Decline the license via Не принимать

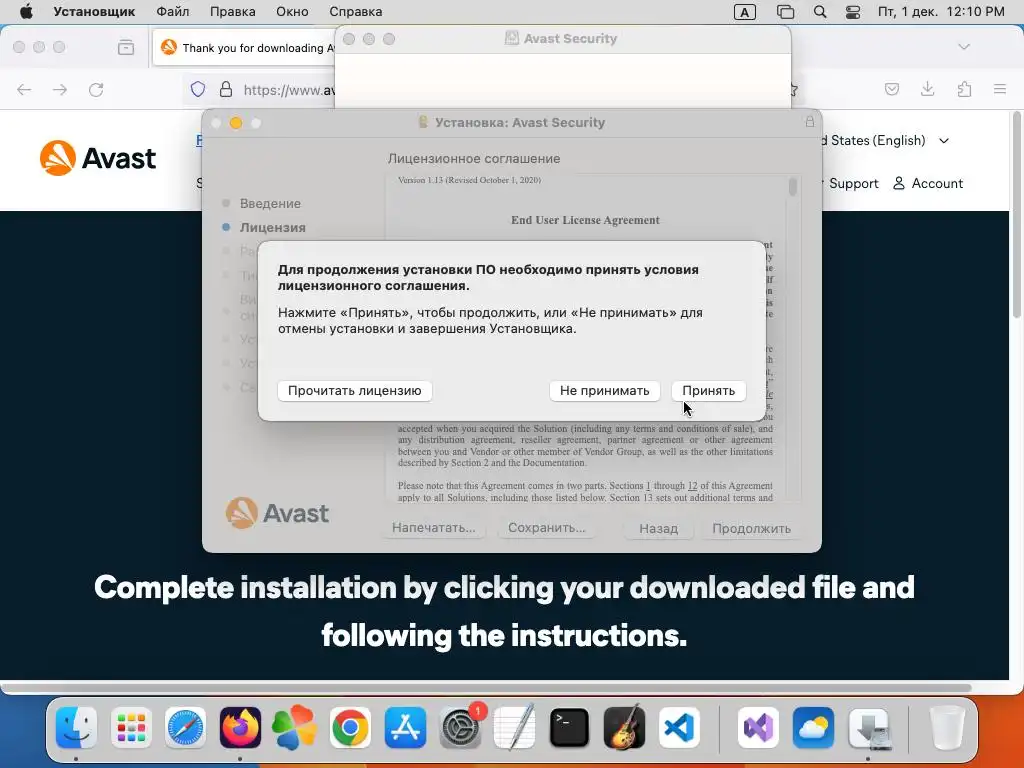point(604,391)
